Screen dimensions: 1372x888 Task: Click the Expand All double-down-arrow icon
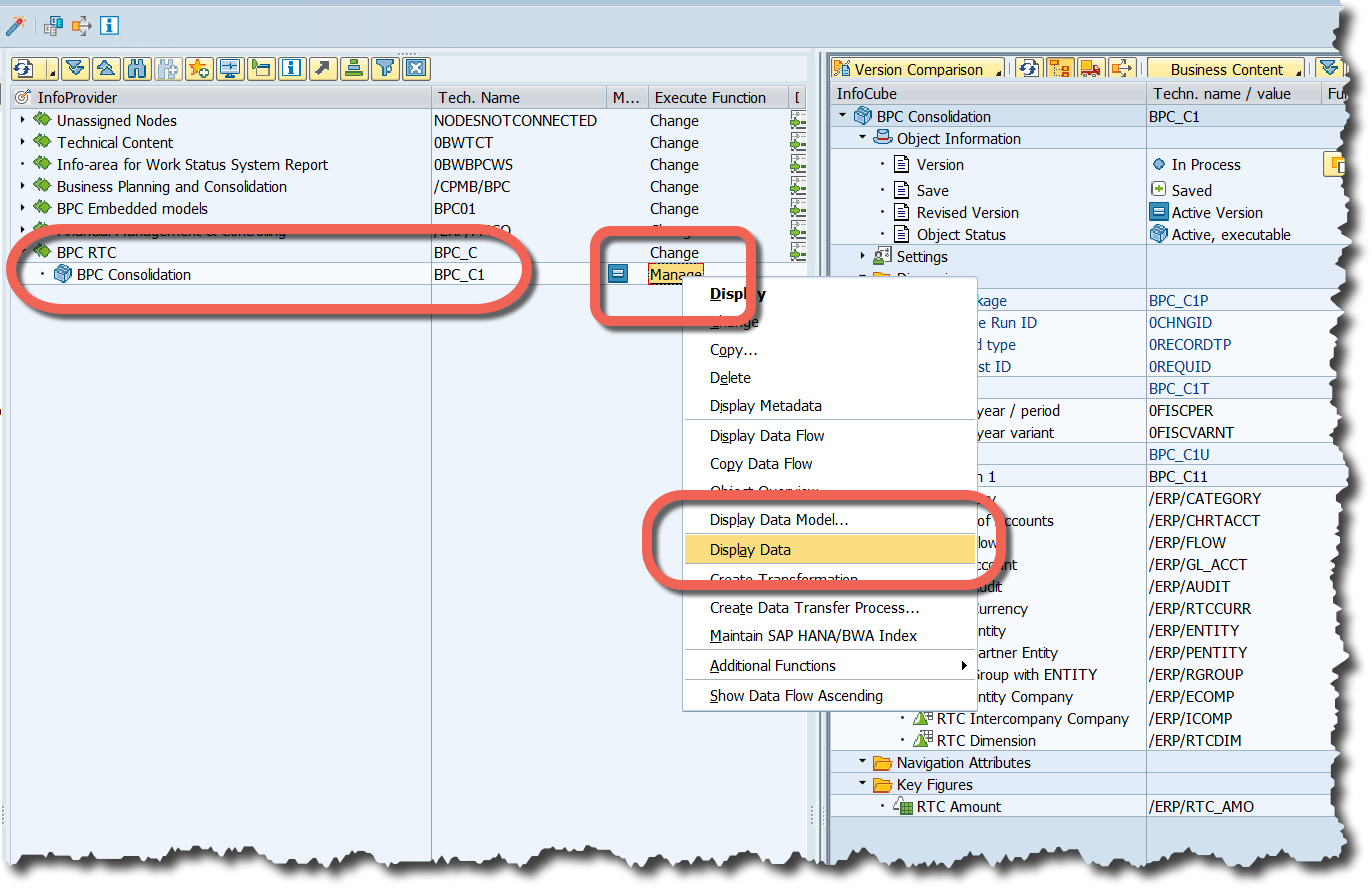pos(75,68)
